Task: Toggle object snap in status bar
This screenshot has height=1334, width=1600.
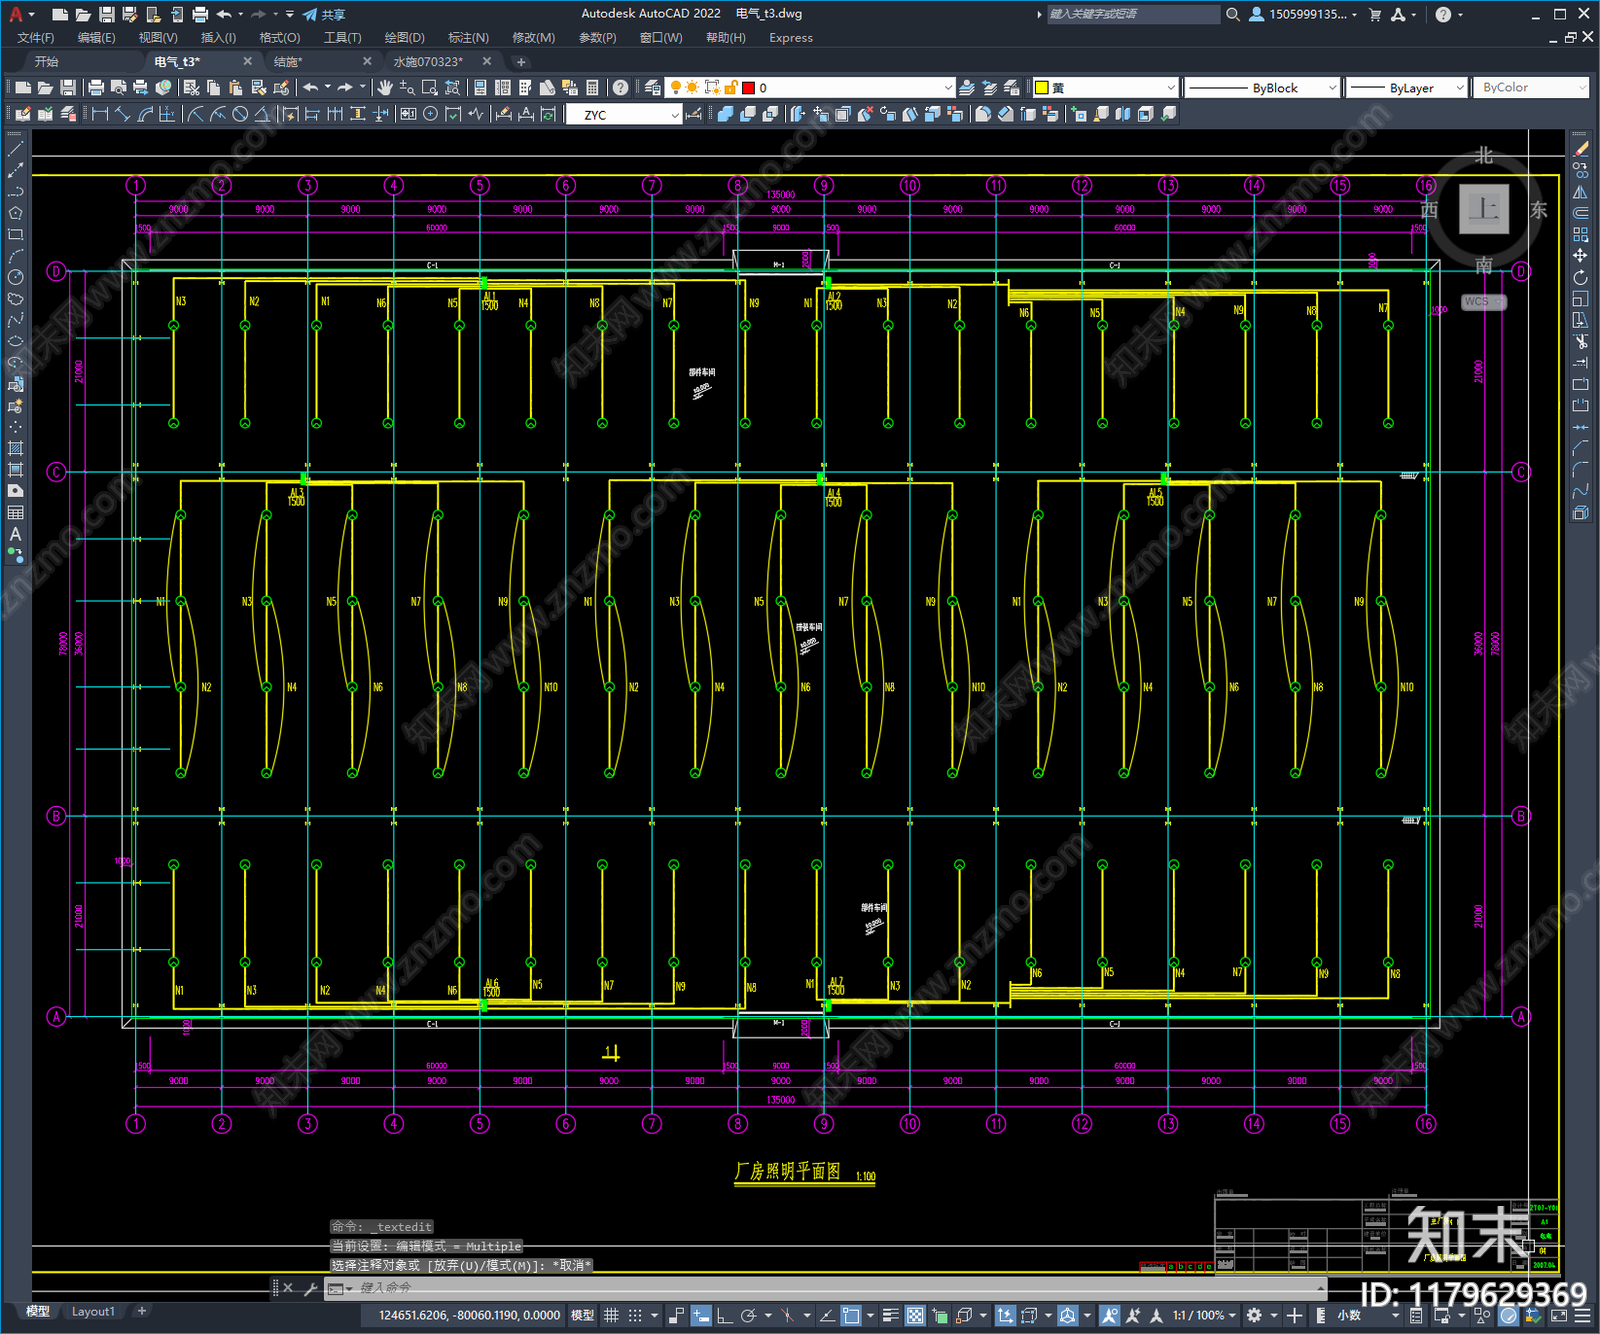Action: click(851, 1315)
